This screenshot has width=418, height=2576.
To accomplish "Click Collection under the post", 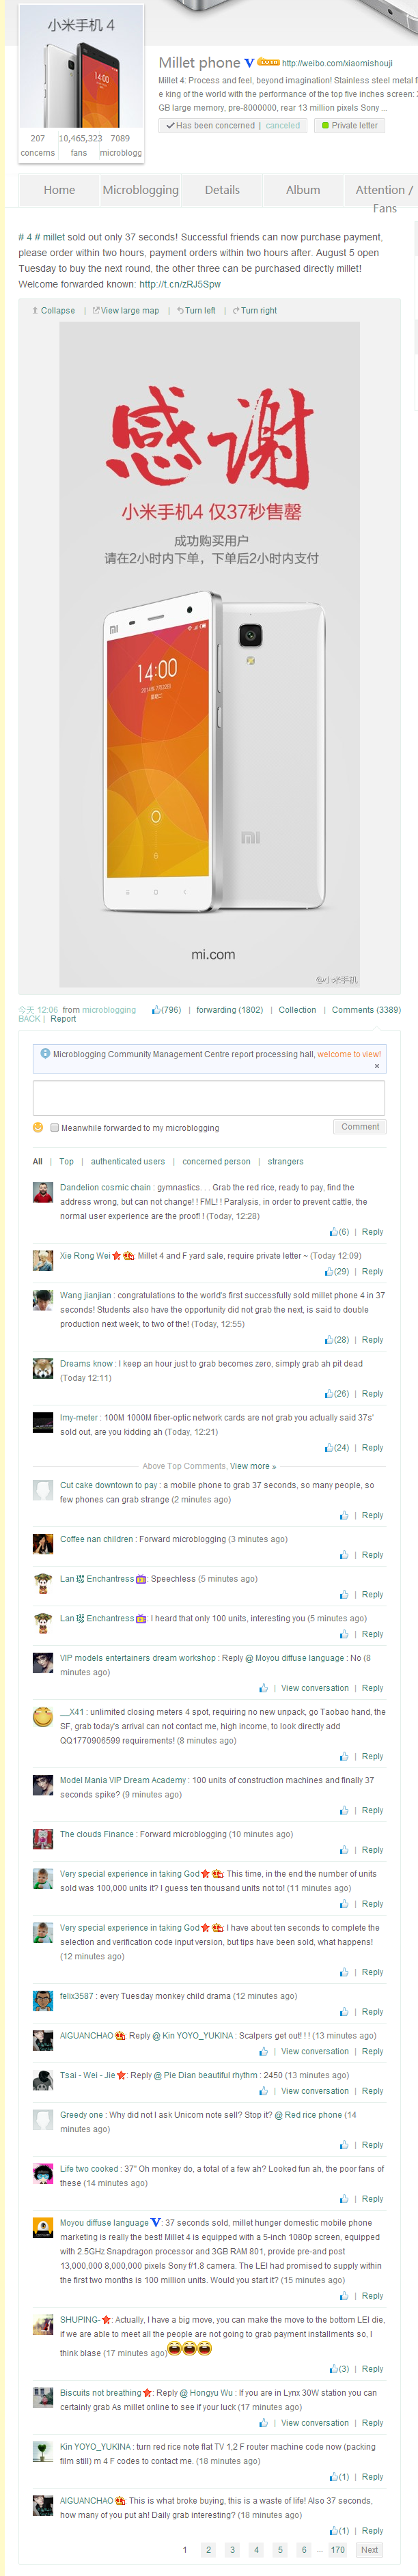I will [x=297, y=1010].
